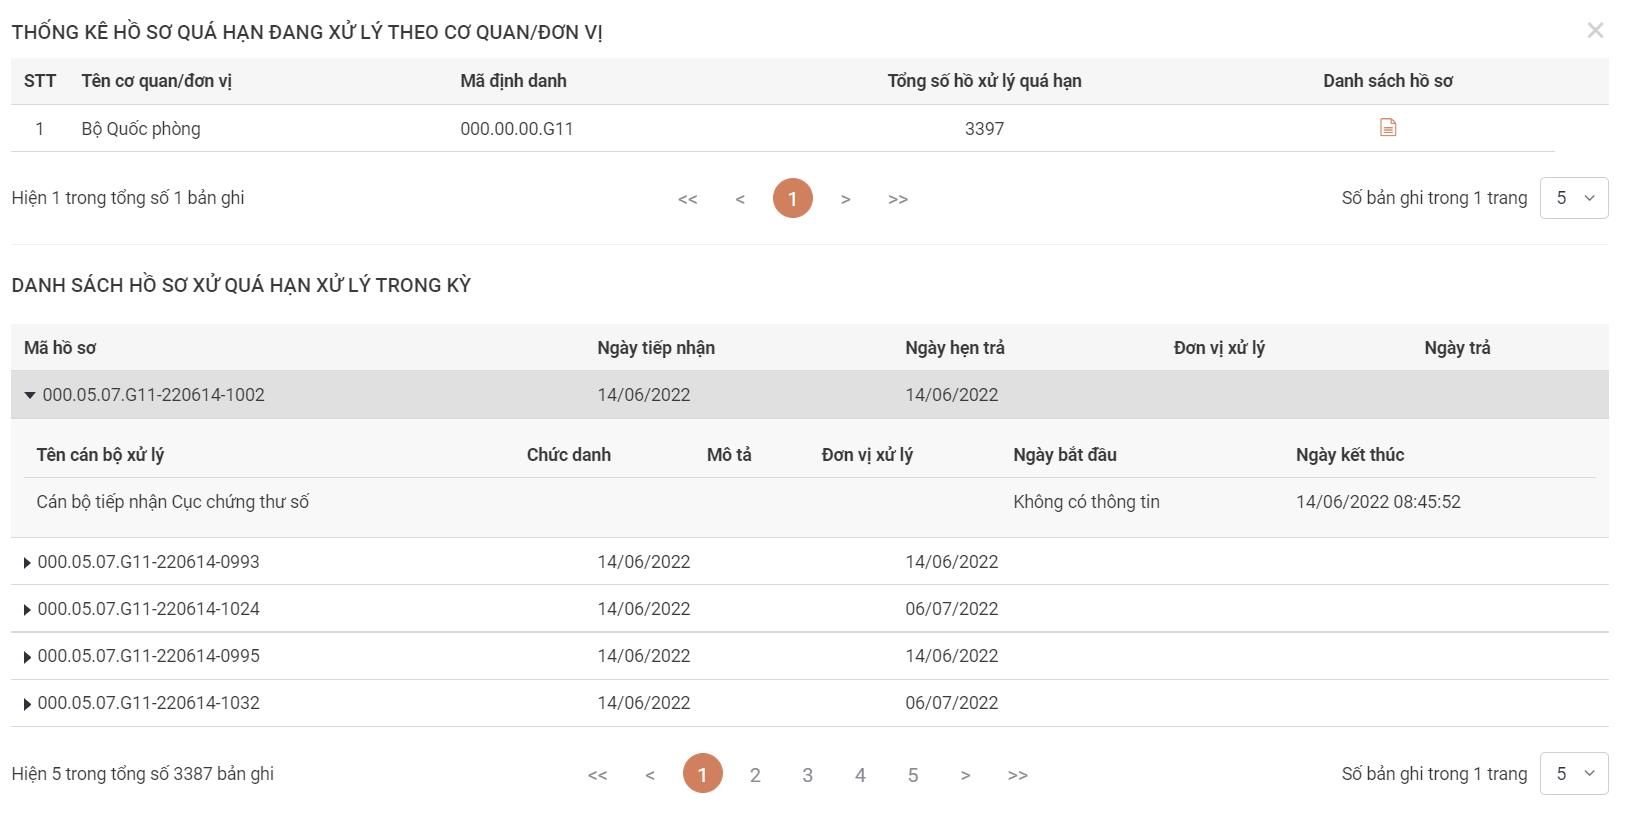
Task: Jump to page 5 of the record list
Action: pyautogui.click(x=912, y=775)
